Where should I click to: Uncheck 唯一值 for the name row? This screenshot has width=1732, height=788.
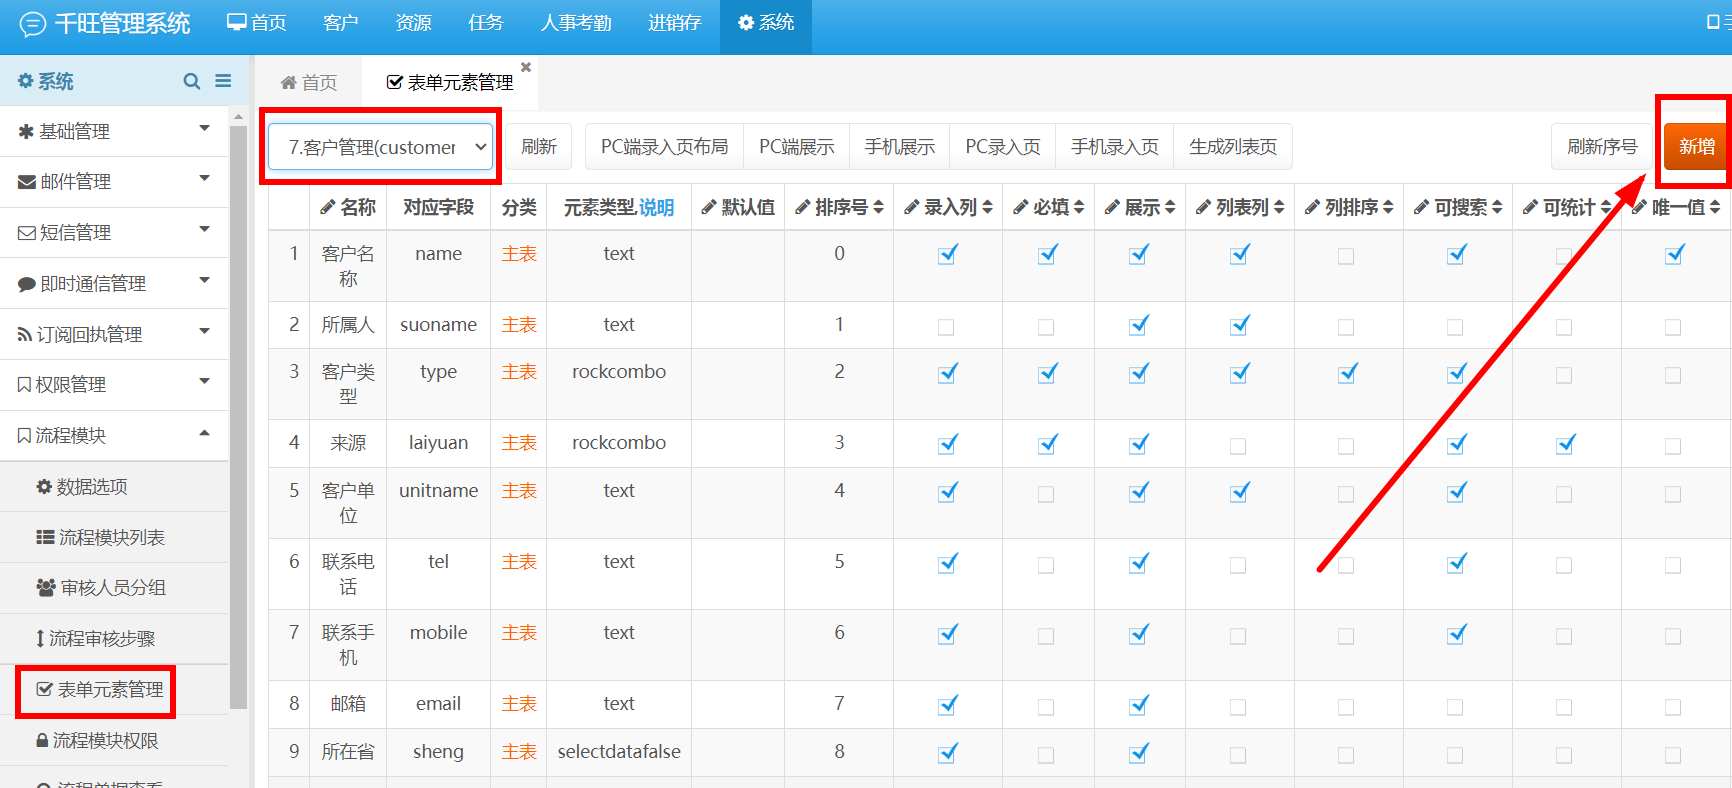pyautogui.click(x=1674, y=255)
